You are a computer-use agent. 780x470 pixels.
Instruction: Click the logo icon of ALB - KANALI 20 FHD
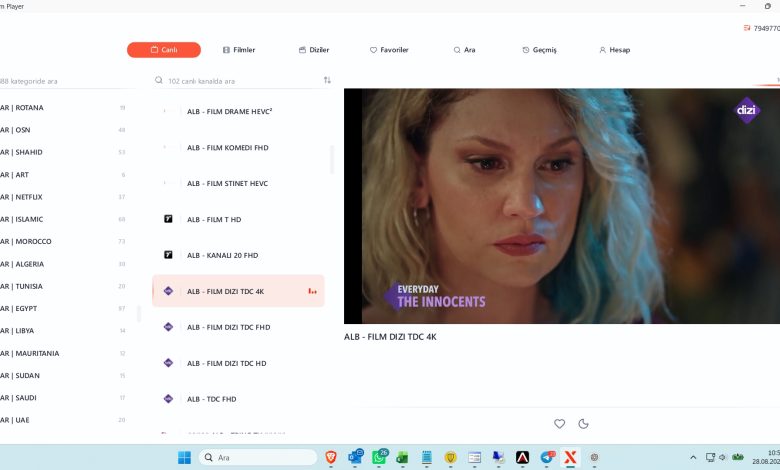point(168,255)
